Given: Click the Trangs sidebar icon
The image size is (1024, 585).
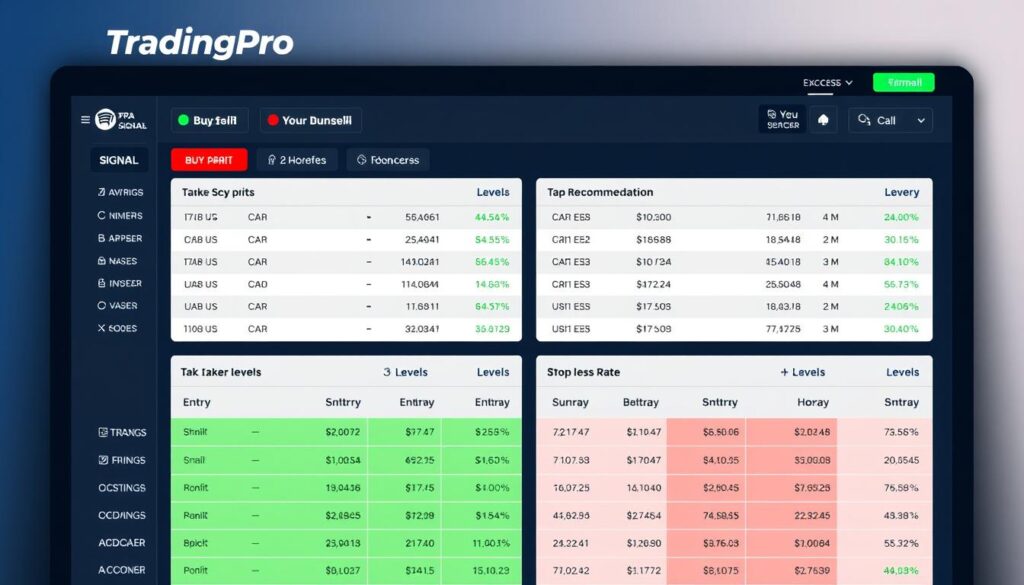Looking at the screenshot, I should point(102,433).
